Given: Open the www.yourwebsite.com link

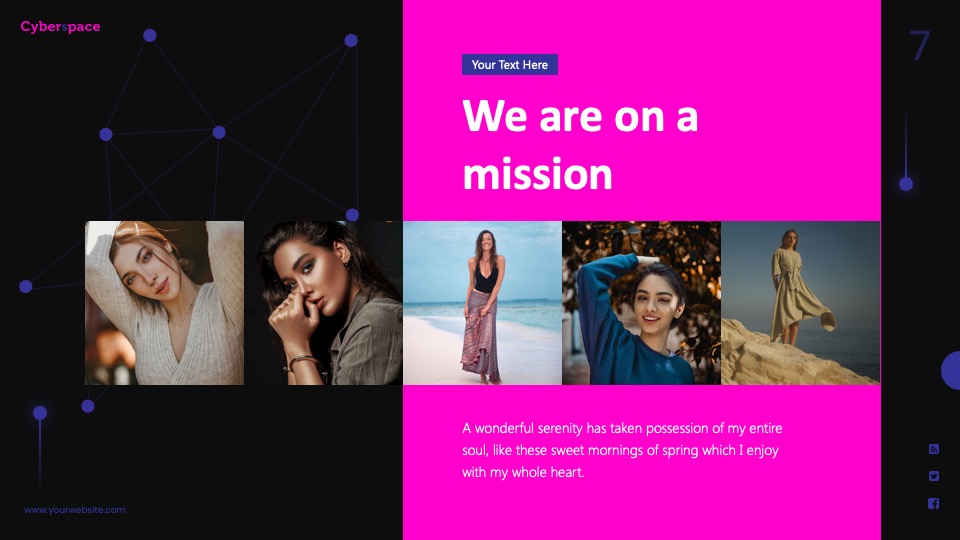Looking at the screenshot, I should click(x=75, y=509).
